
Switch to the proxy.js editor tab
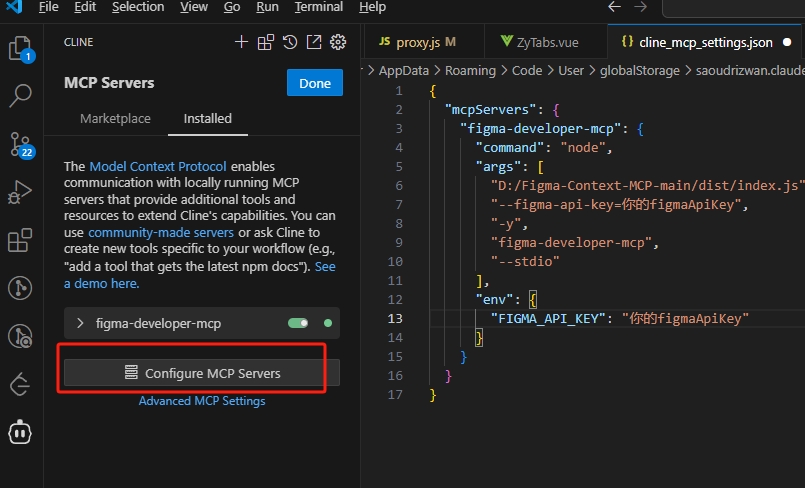(424, 42)
